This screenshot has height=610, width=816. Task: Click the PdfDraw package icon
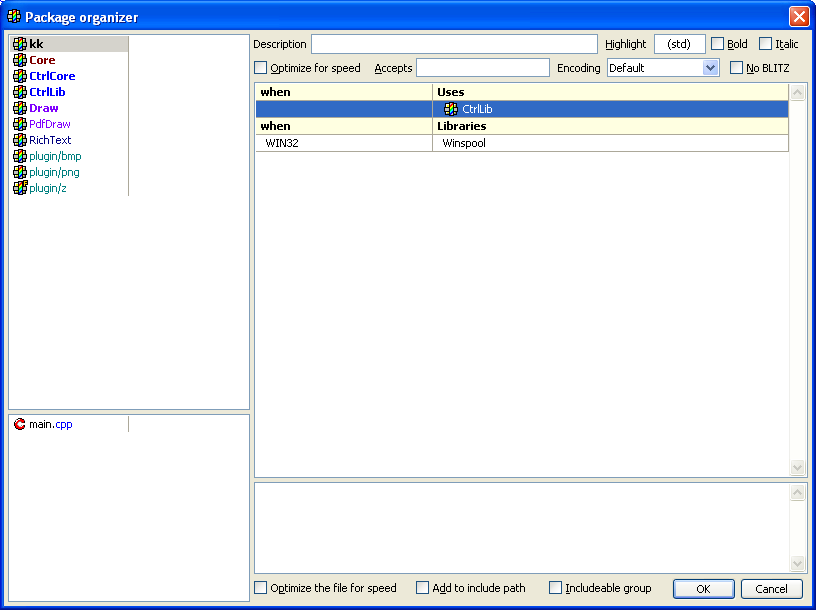point(20,124)
